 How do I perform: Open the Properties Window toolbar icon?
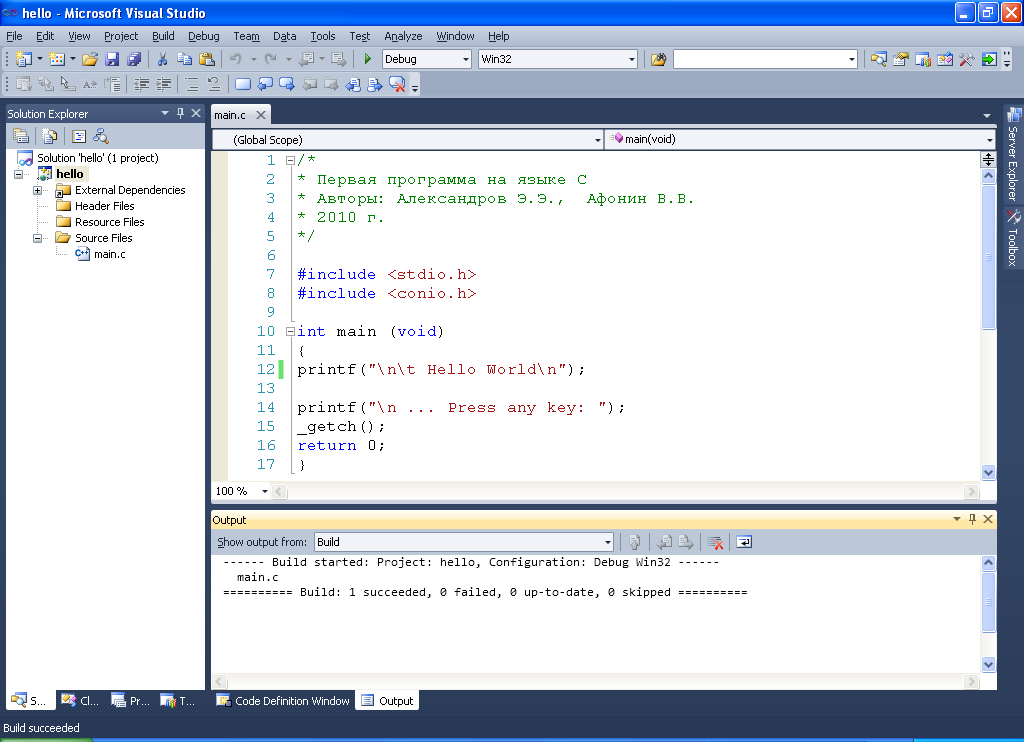(x=901, y=59)
